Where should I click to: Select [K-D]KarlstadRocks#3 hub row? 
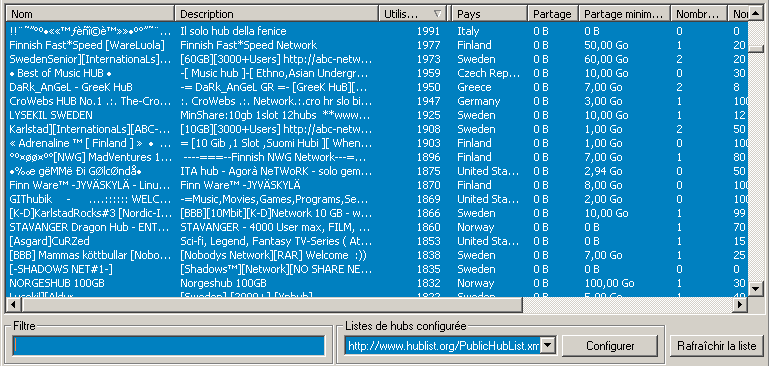tap(377, 213)
